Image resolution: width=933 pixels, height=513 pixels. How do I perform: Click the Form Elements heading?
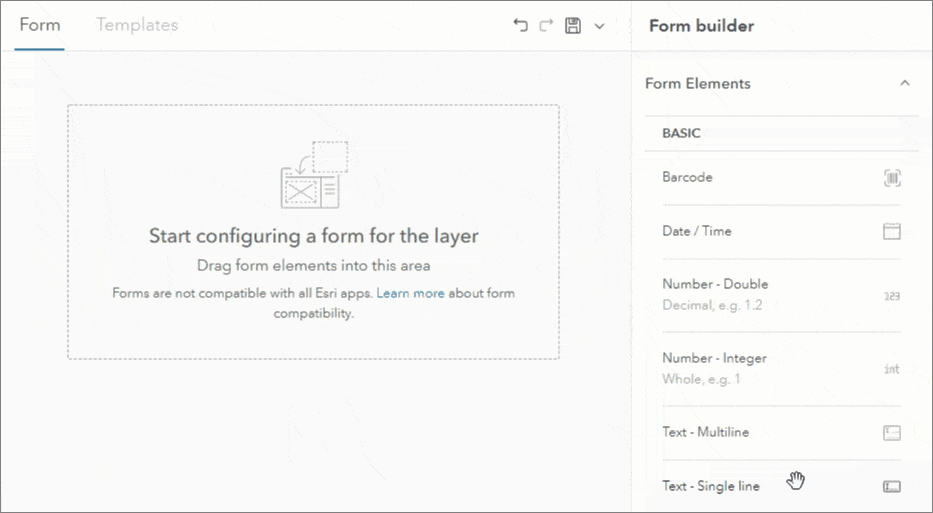pyautogui.click(x=697, y=83)
